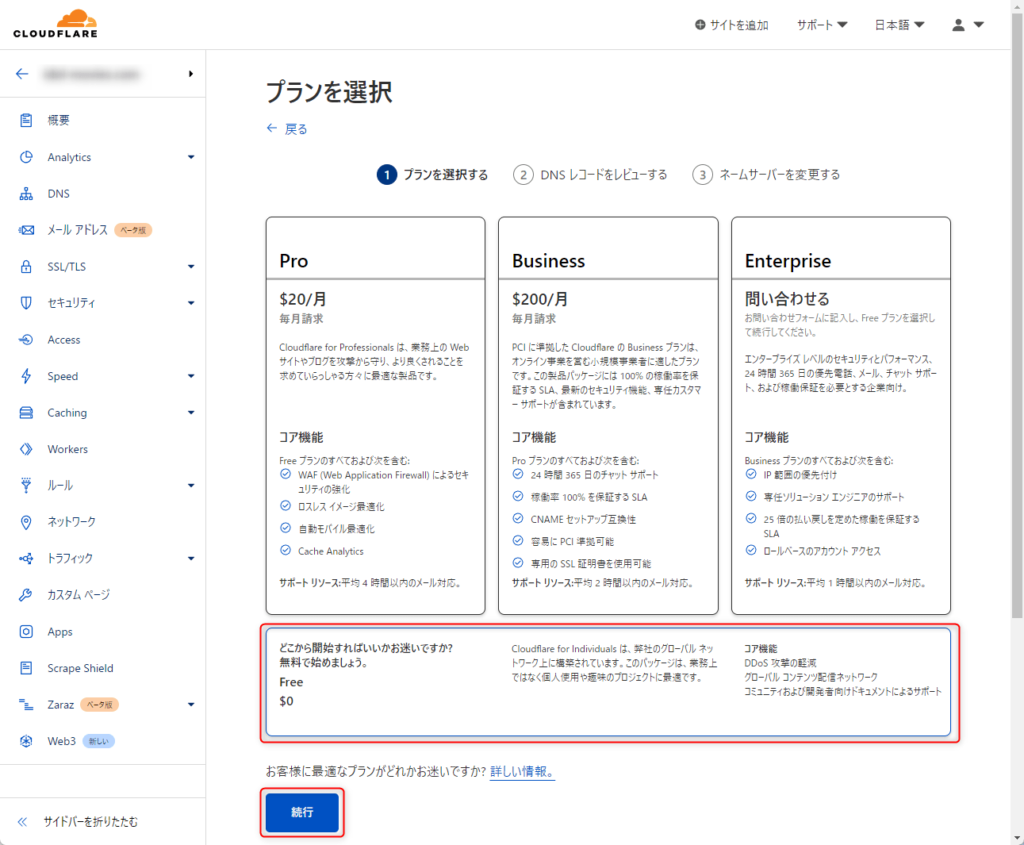Click the left arrow icon next to 戻る
This screenshot has width=1024, height=845.
point(272,128)
